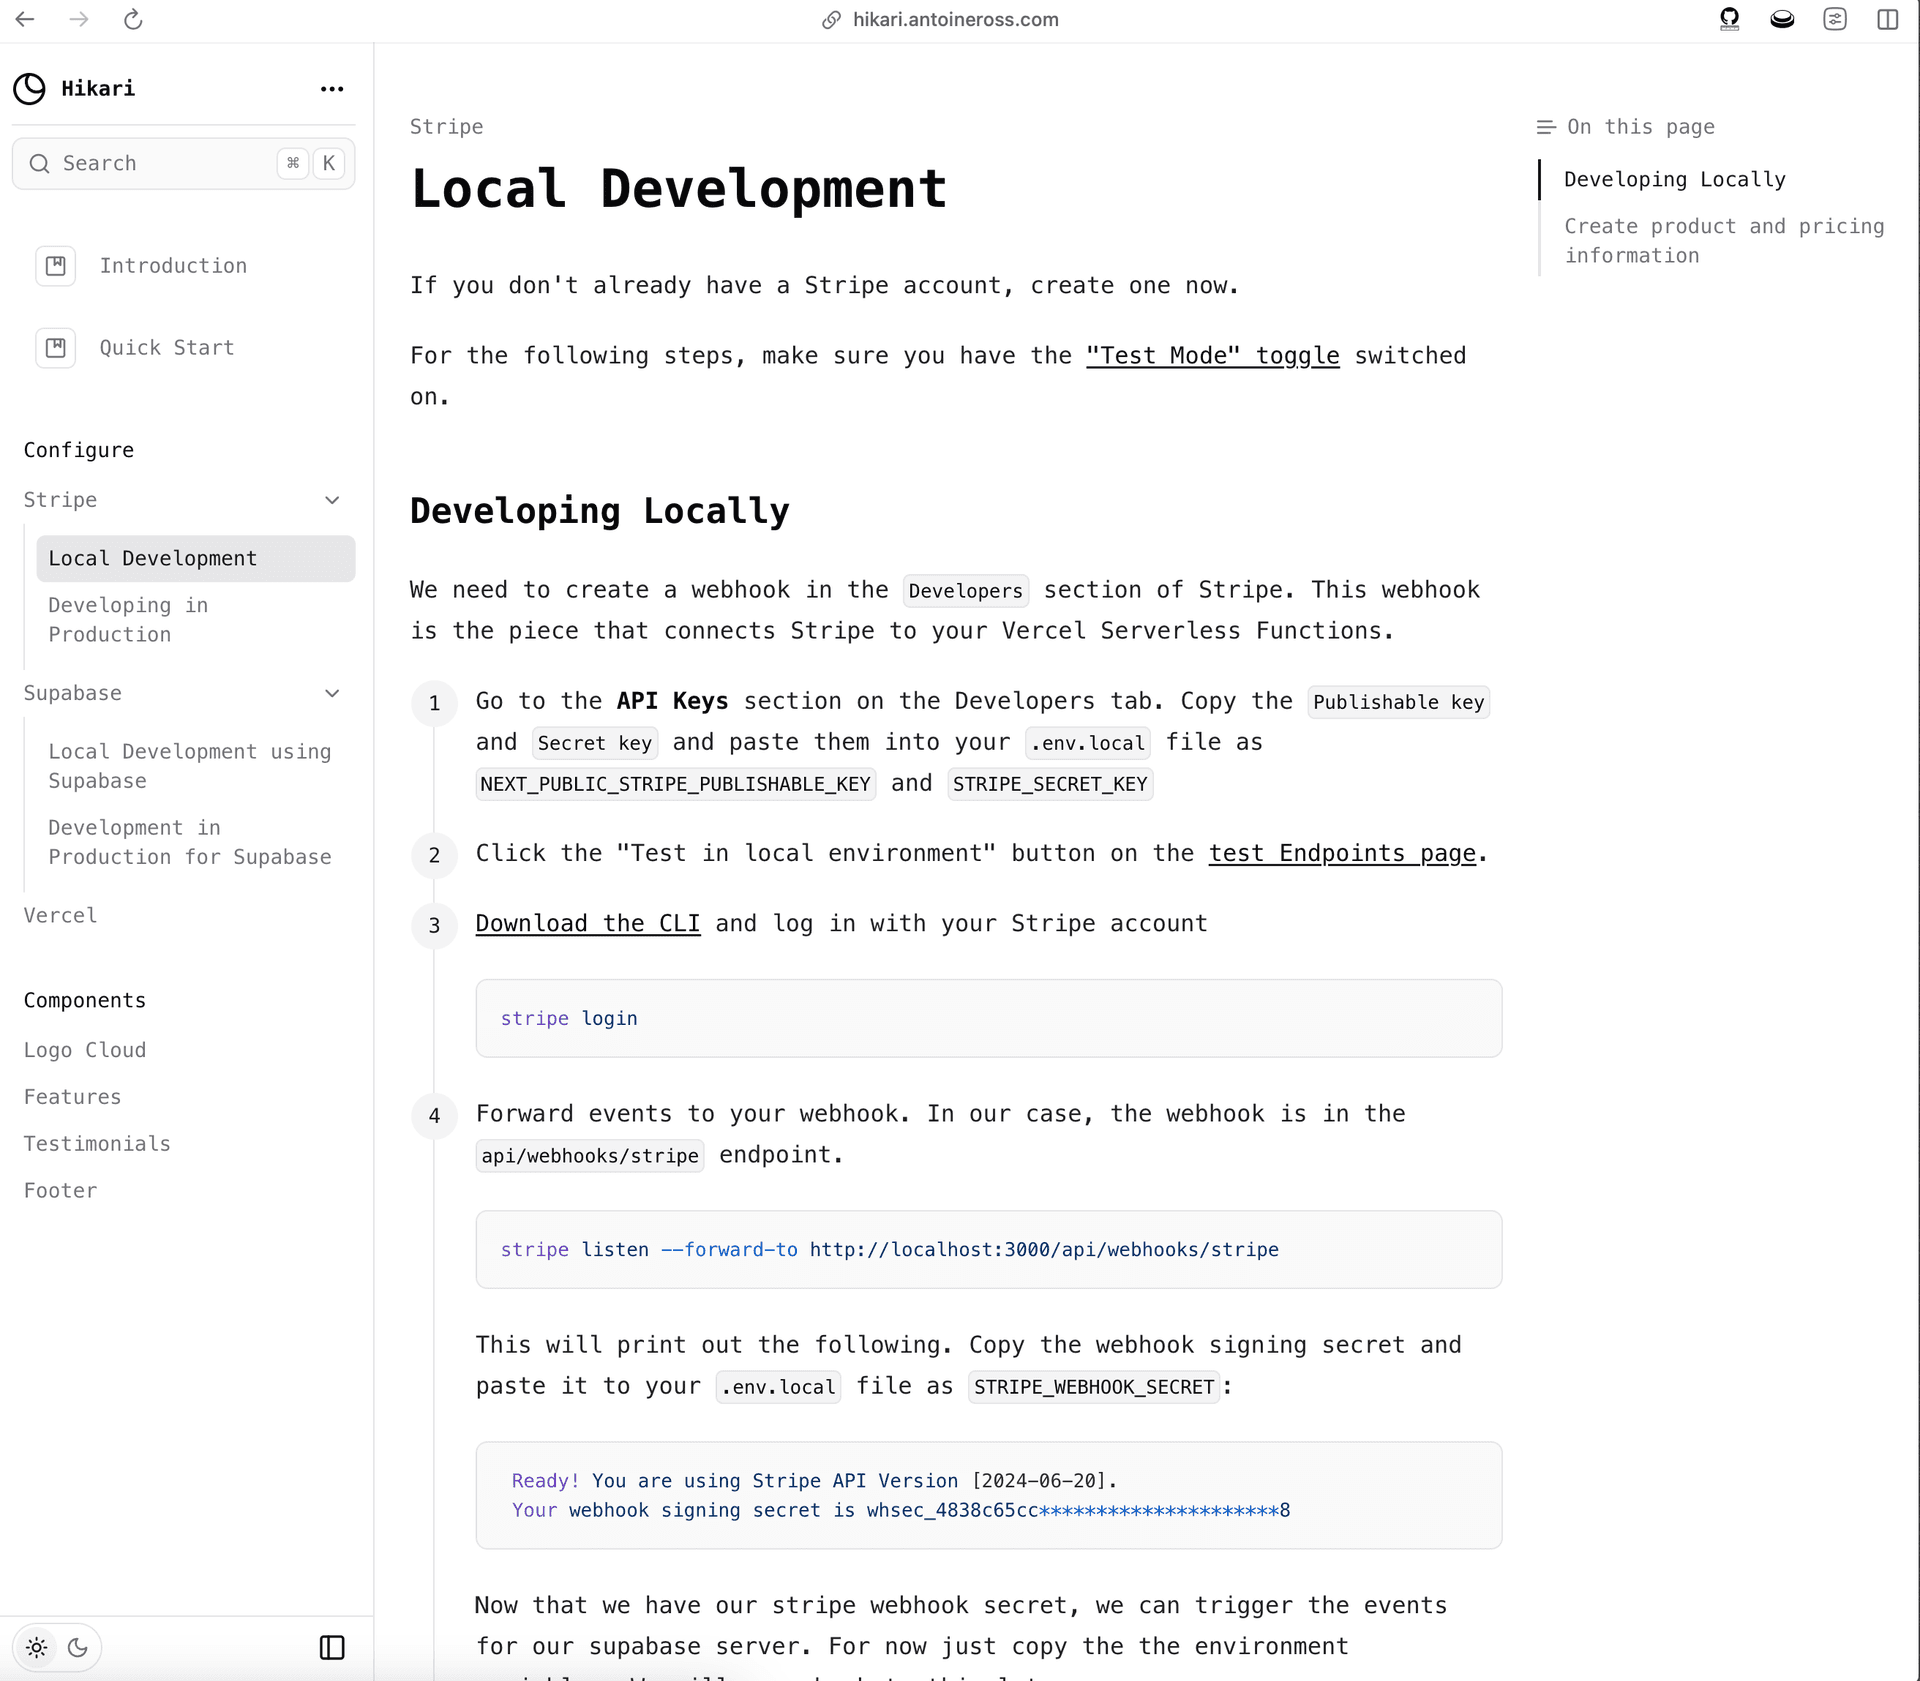
Task: Click the Hikari menu icon (three dots)
Action: pyautogui.click(x=331, y=88)
